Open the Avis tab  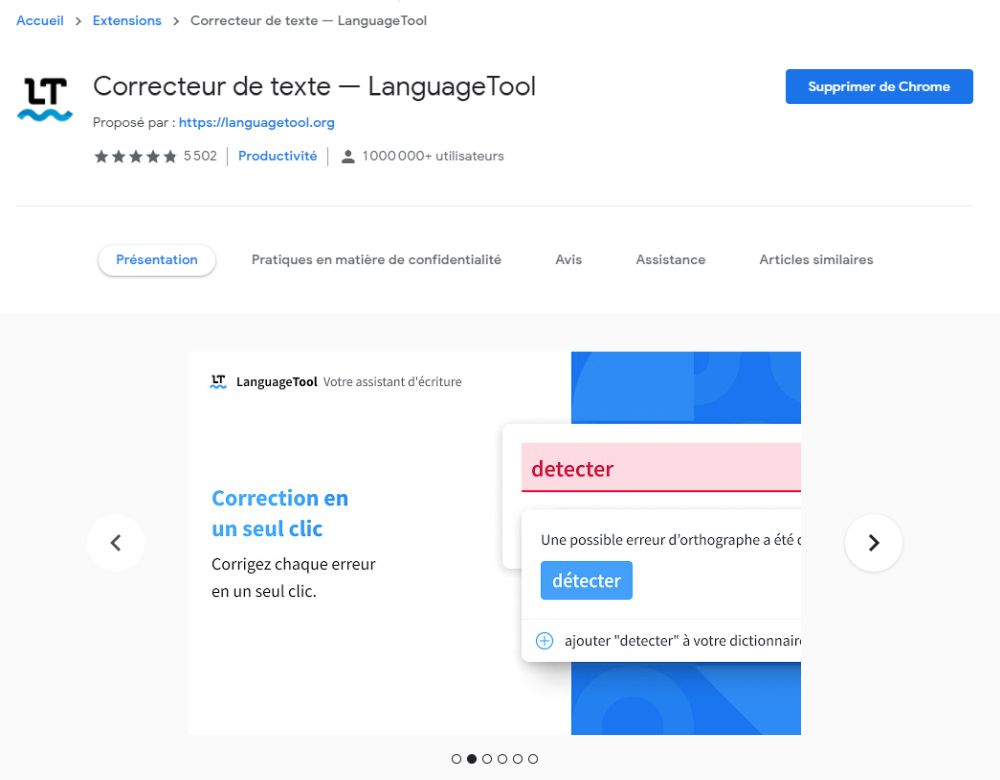tap(568, 260)
